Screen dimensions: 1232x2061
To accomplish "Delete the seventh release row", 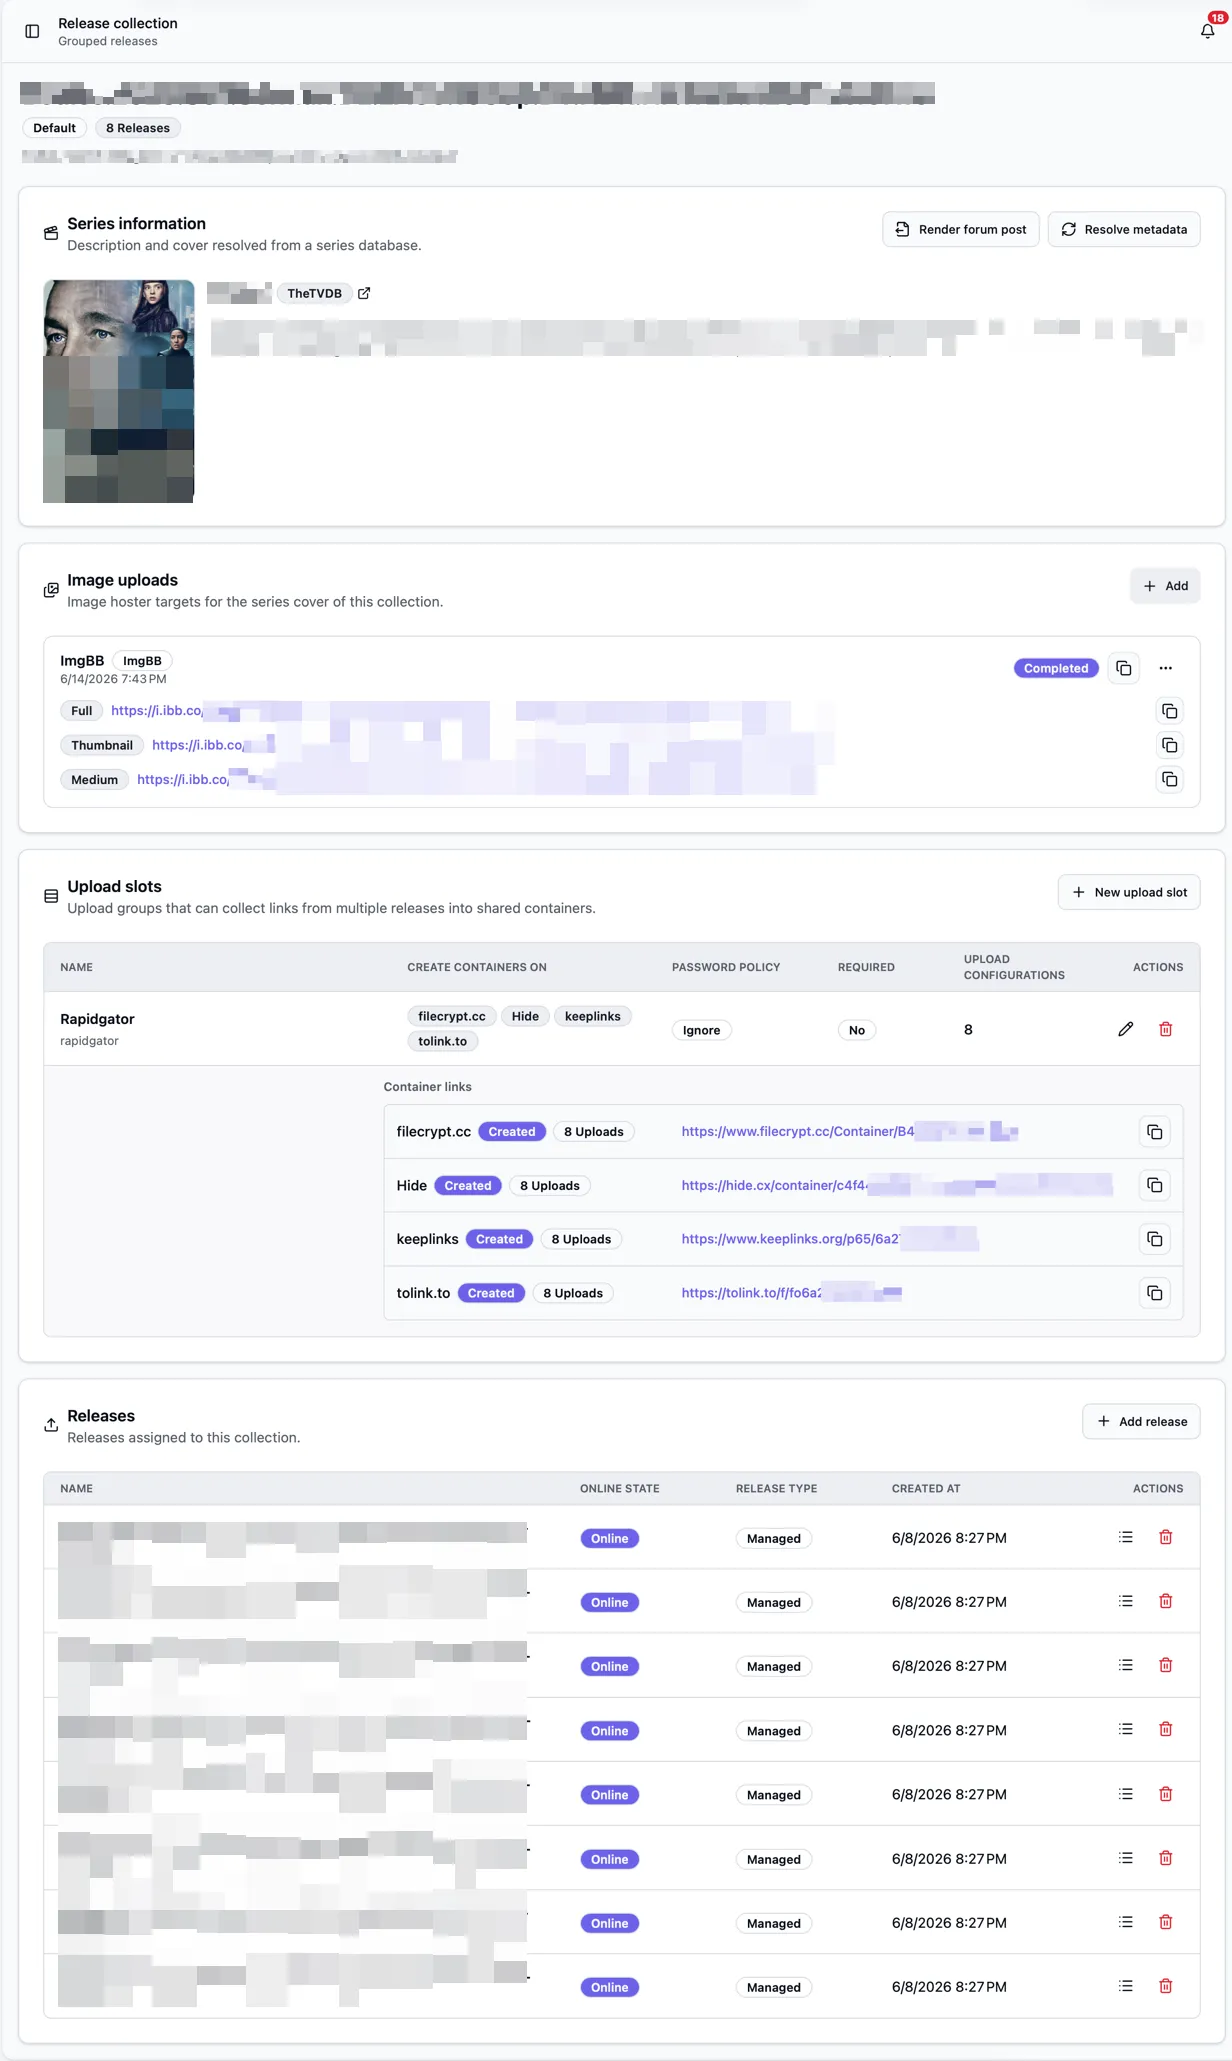I will coord(1166,1922).
